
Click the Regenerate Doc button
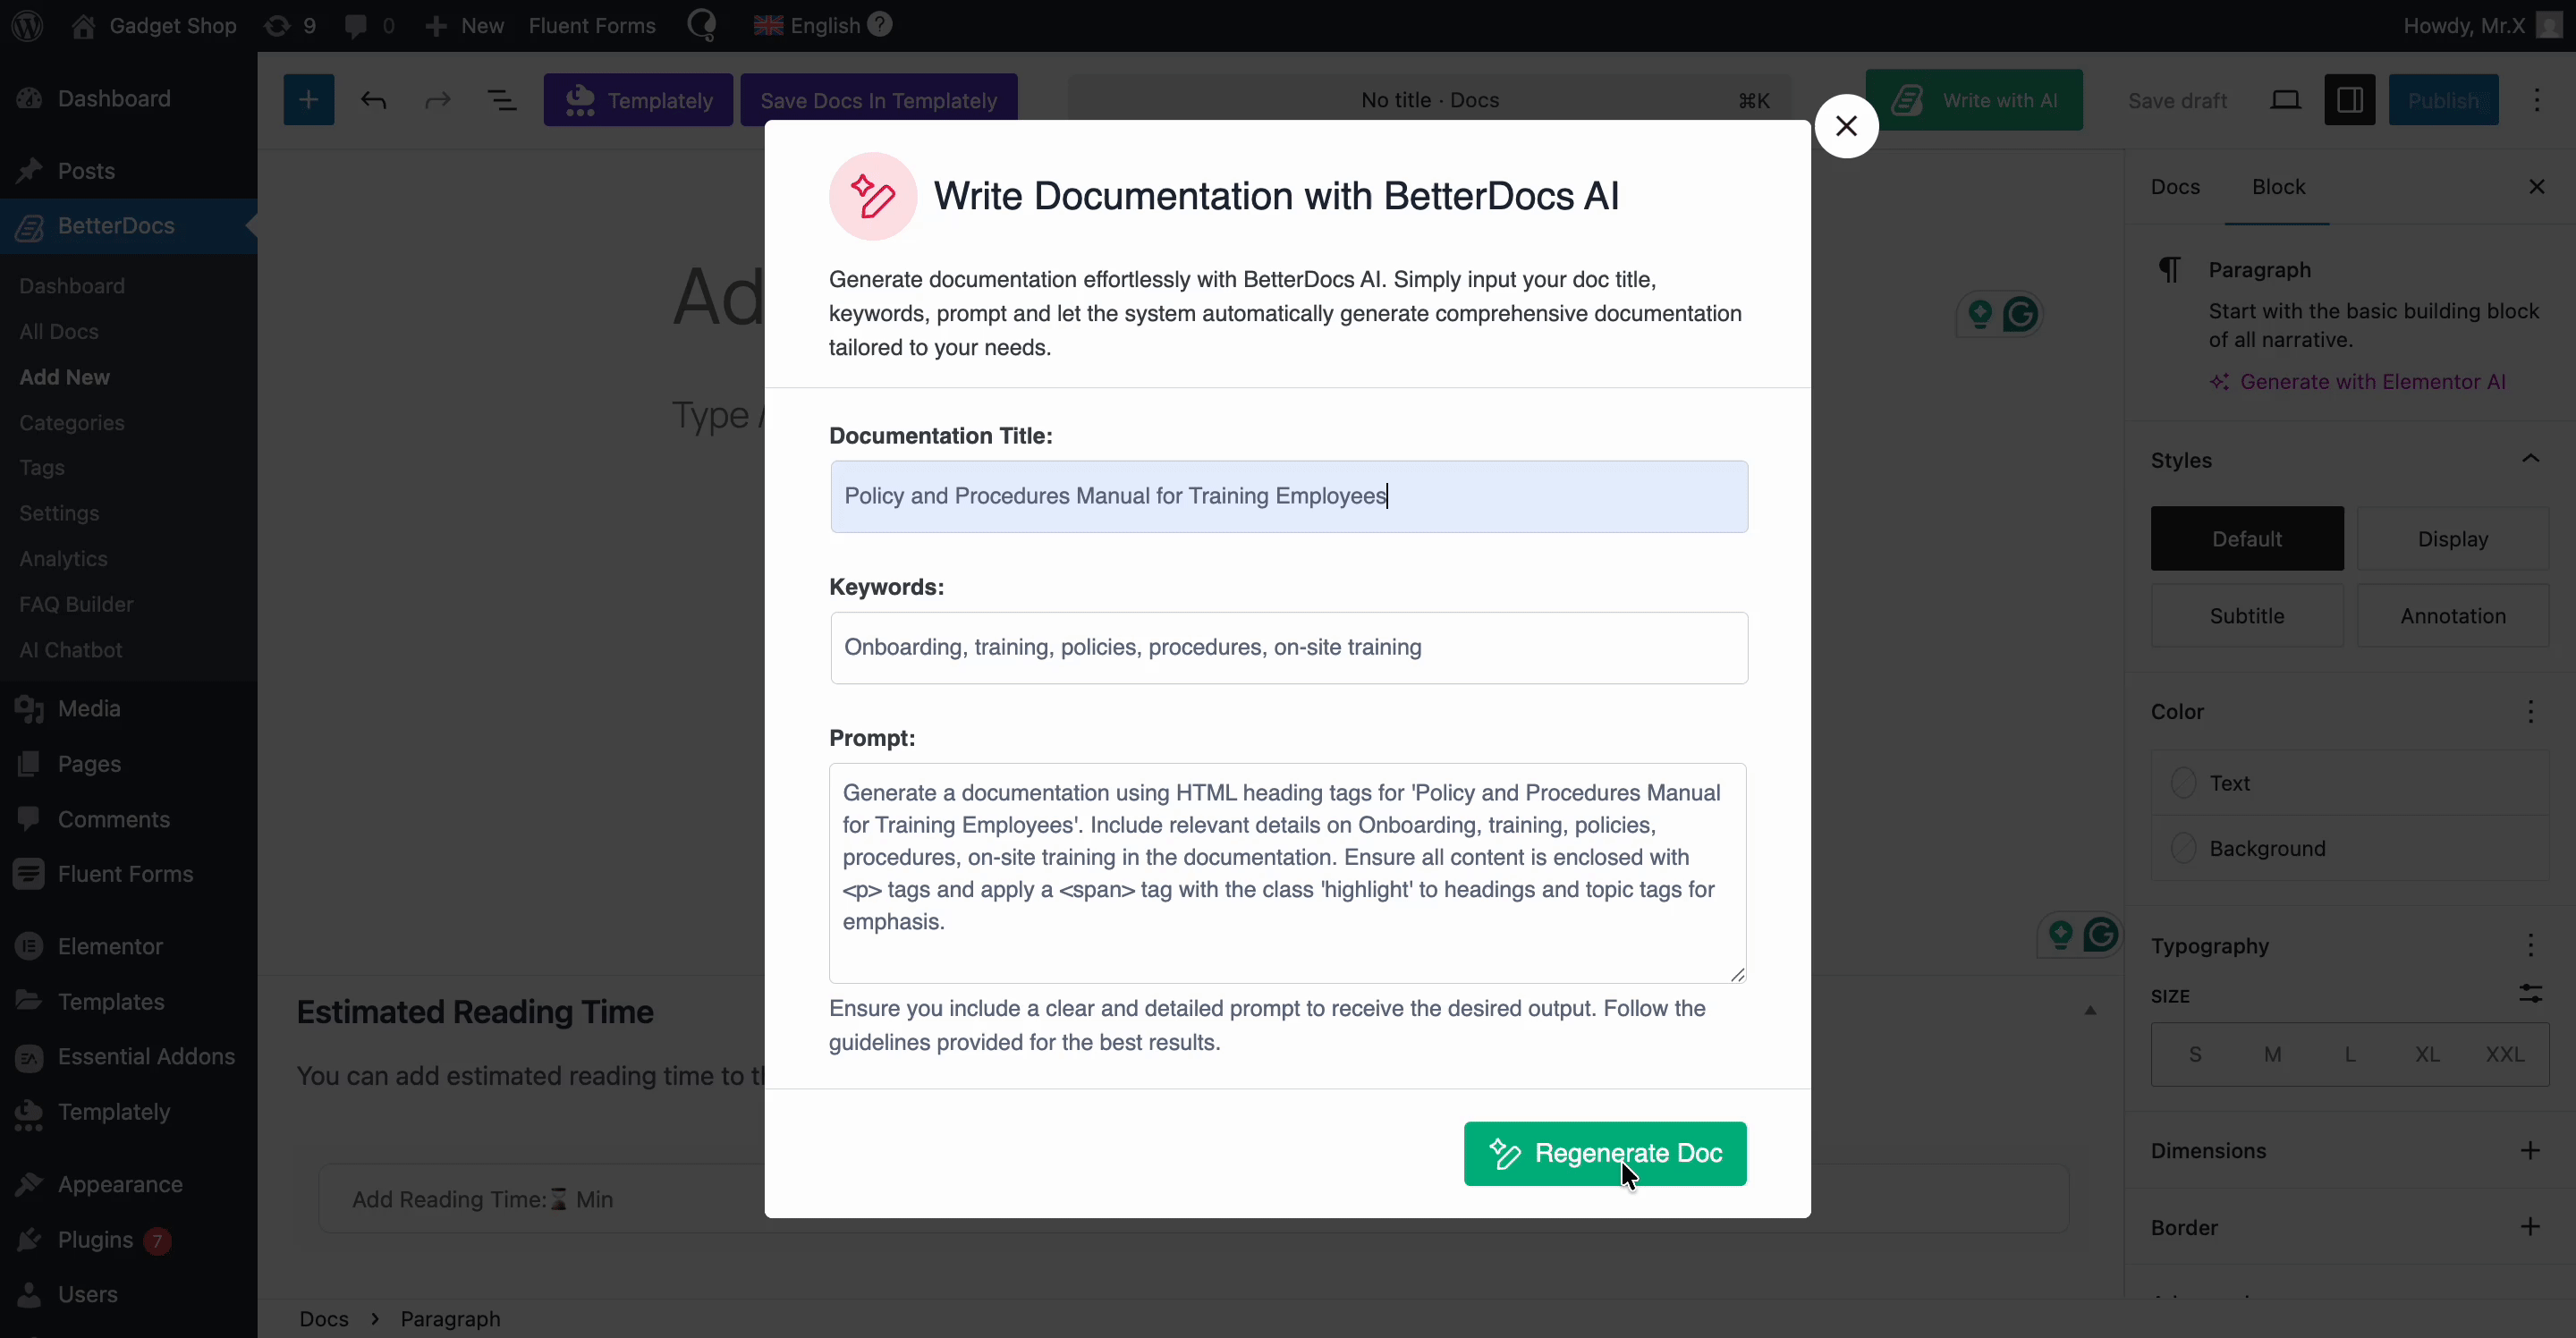[1605, 1153]
